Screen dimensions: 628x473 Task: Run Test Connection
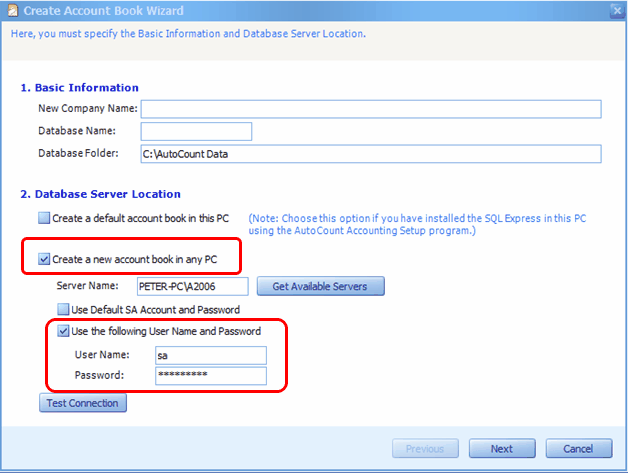coord(82,404)
